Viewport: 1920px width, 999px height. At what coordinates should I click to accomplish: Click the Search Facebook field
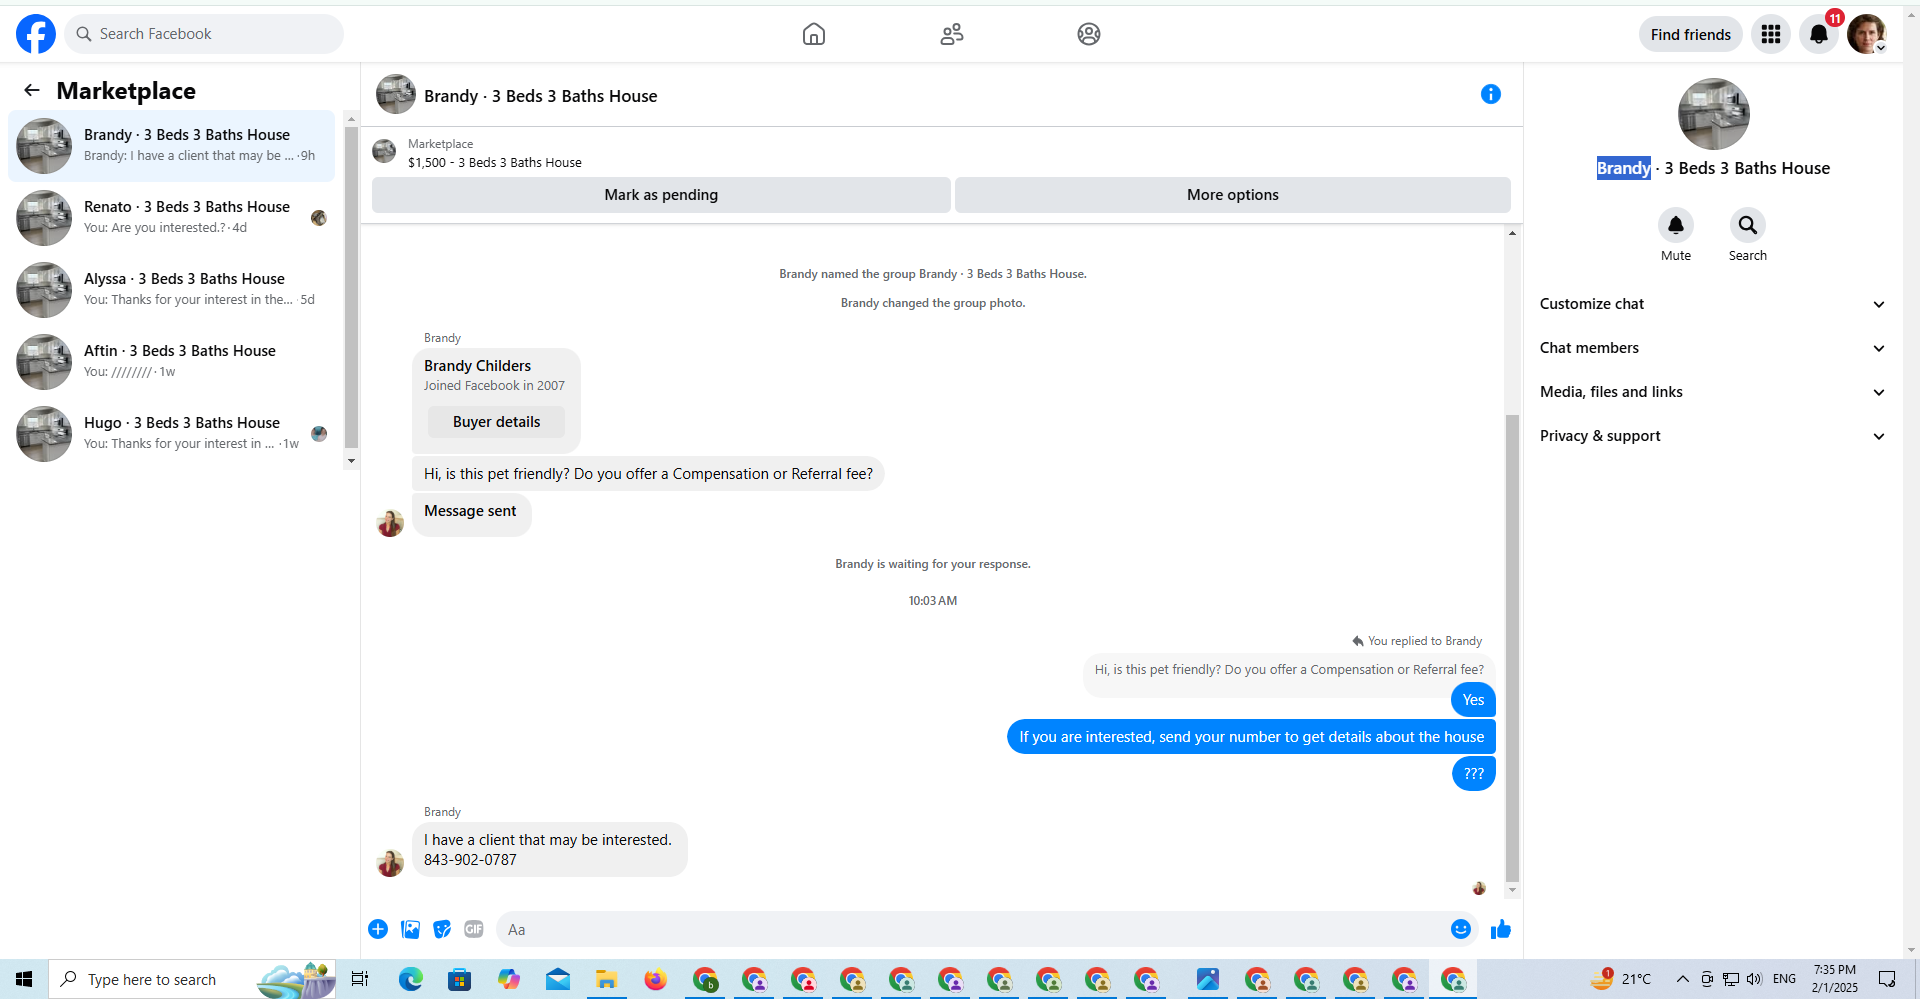pos(205,34)
